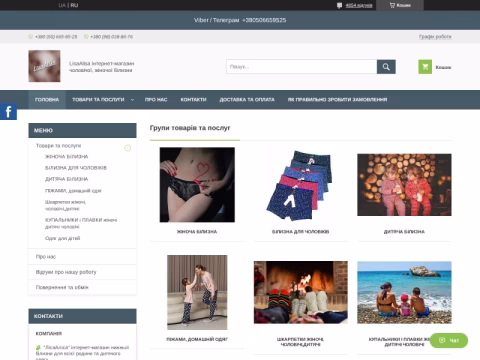Open Facebook page via side icon
This screenshot has height=360, width=480.
click(x=8, y=112)
